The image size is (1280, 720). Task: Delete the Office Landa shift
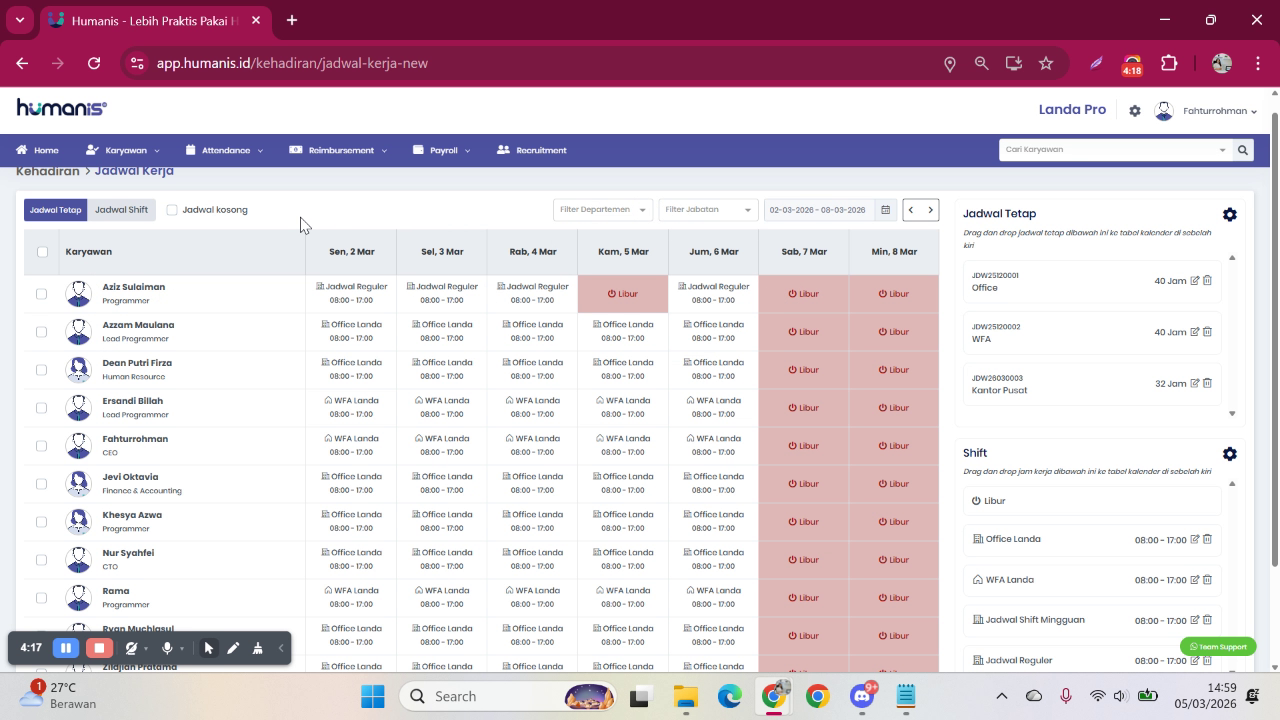(1207, 539)
